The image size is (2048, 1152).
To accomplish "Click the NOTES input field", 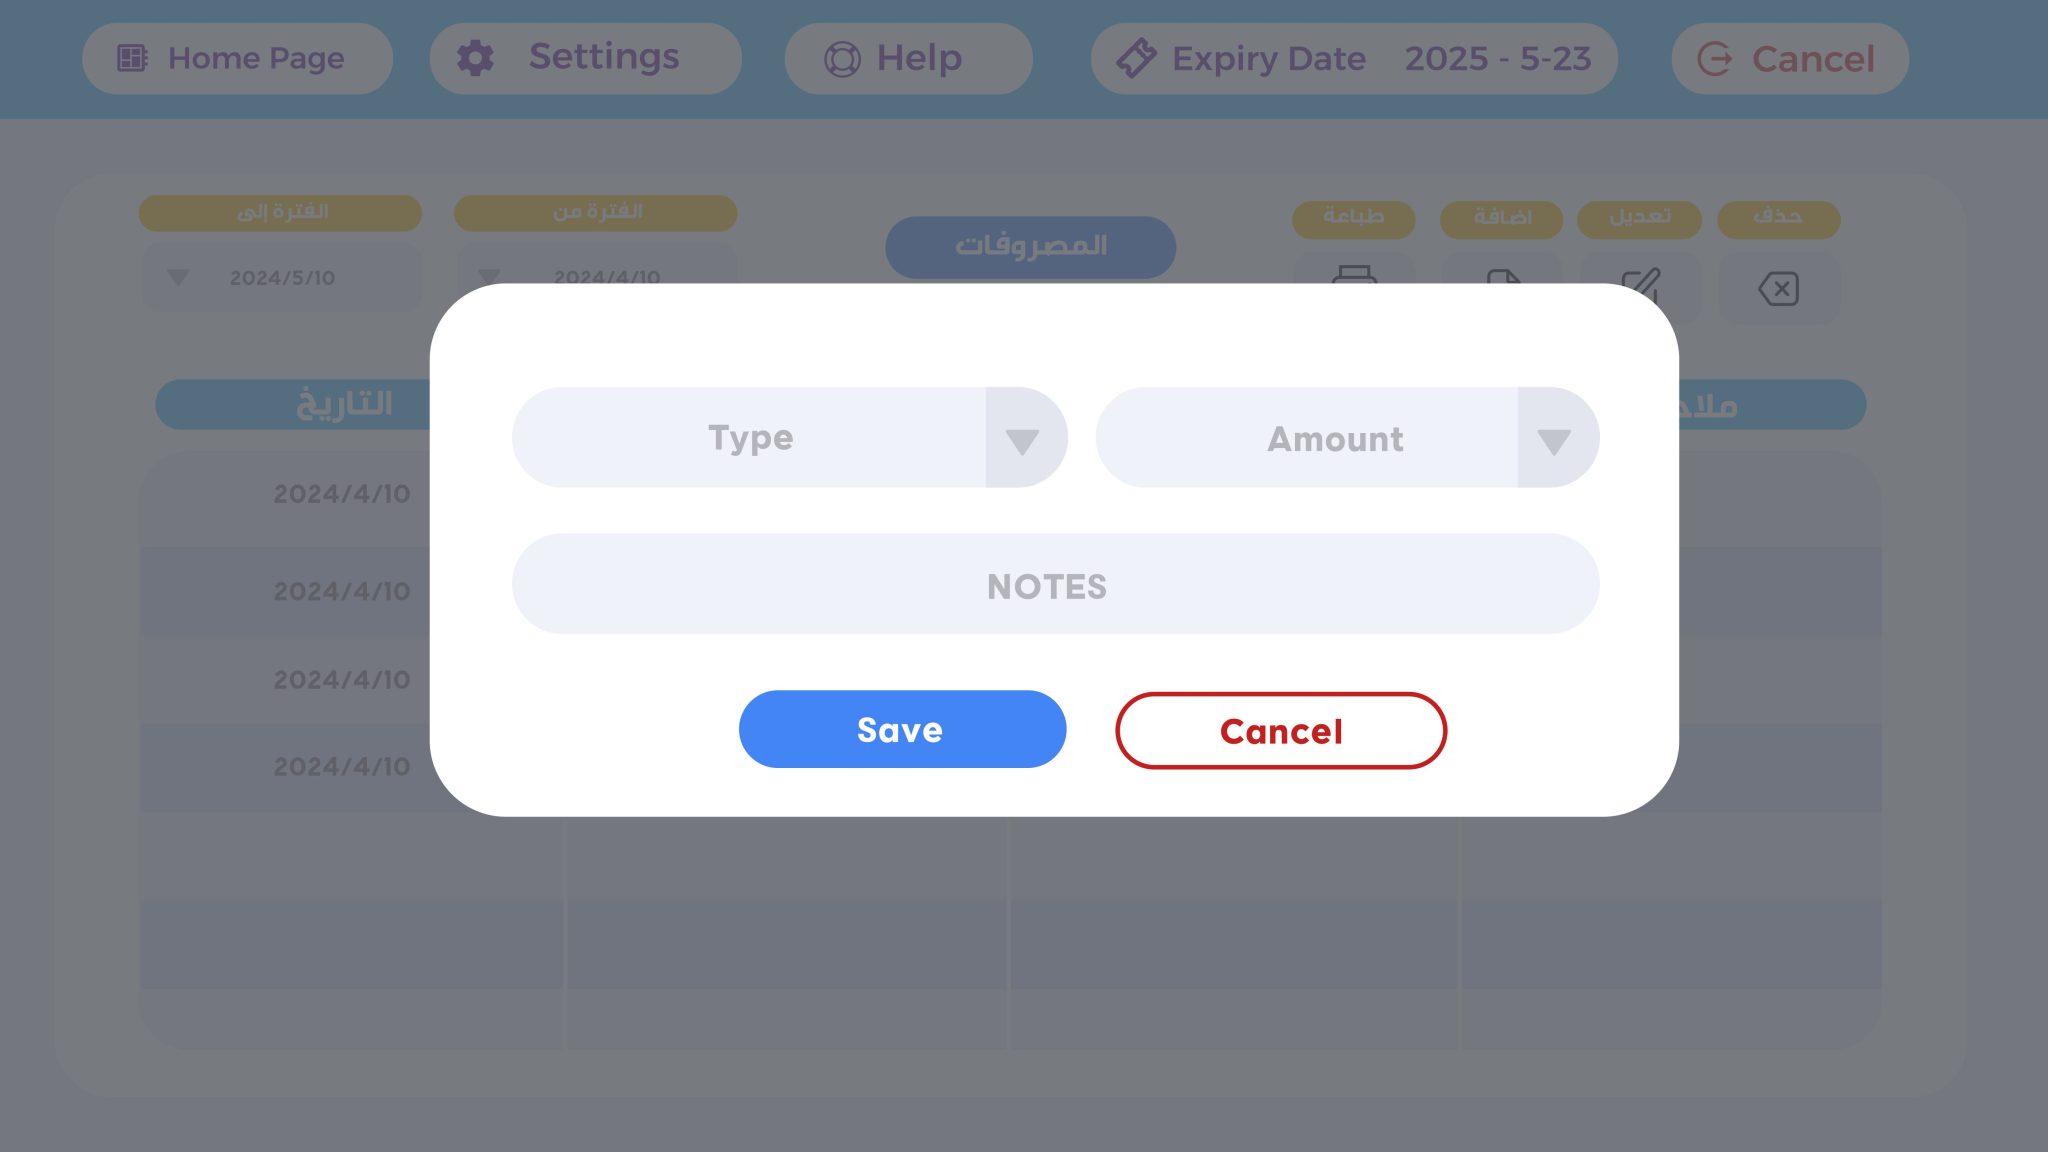I will point(1055,584).
